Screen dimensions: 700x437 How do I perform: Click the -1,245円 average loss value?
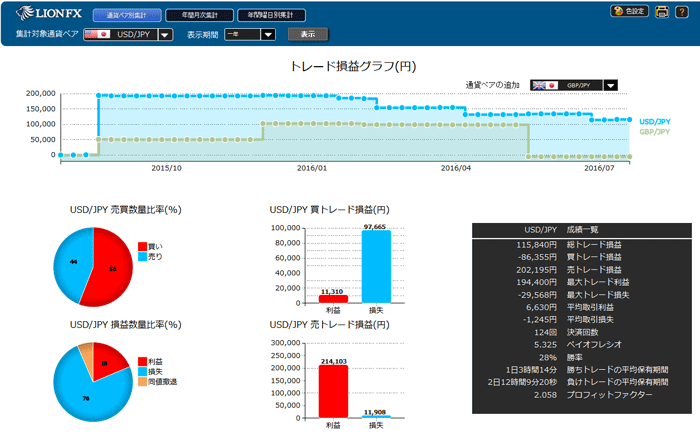pyautogui.click(x=539, y=320)
